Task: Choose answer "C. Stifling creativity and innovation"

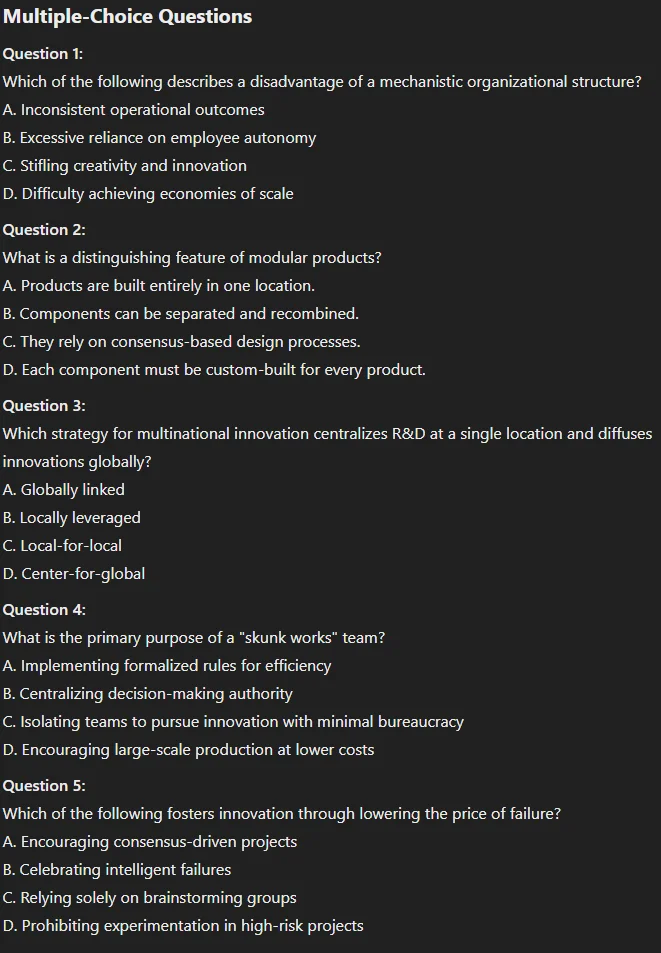Action: tap(125, 166)
